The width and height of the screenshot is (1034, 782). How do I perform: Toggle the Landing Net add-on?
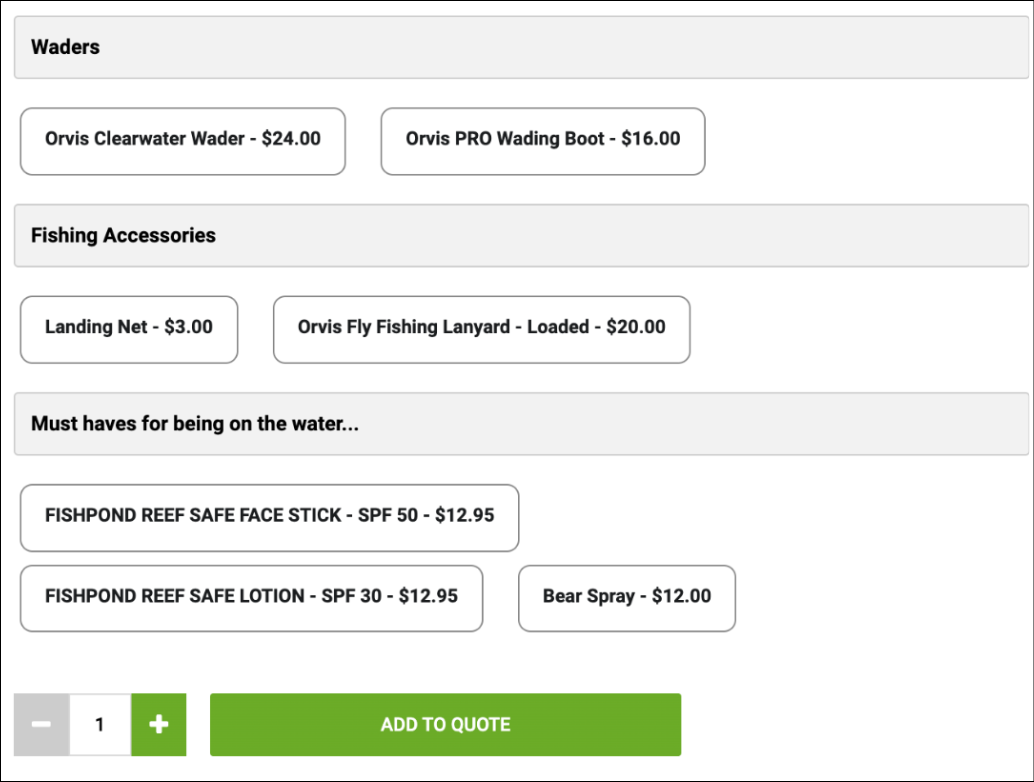click(x=129, y=329)
